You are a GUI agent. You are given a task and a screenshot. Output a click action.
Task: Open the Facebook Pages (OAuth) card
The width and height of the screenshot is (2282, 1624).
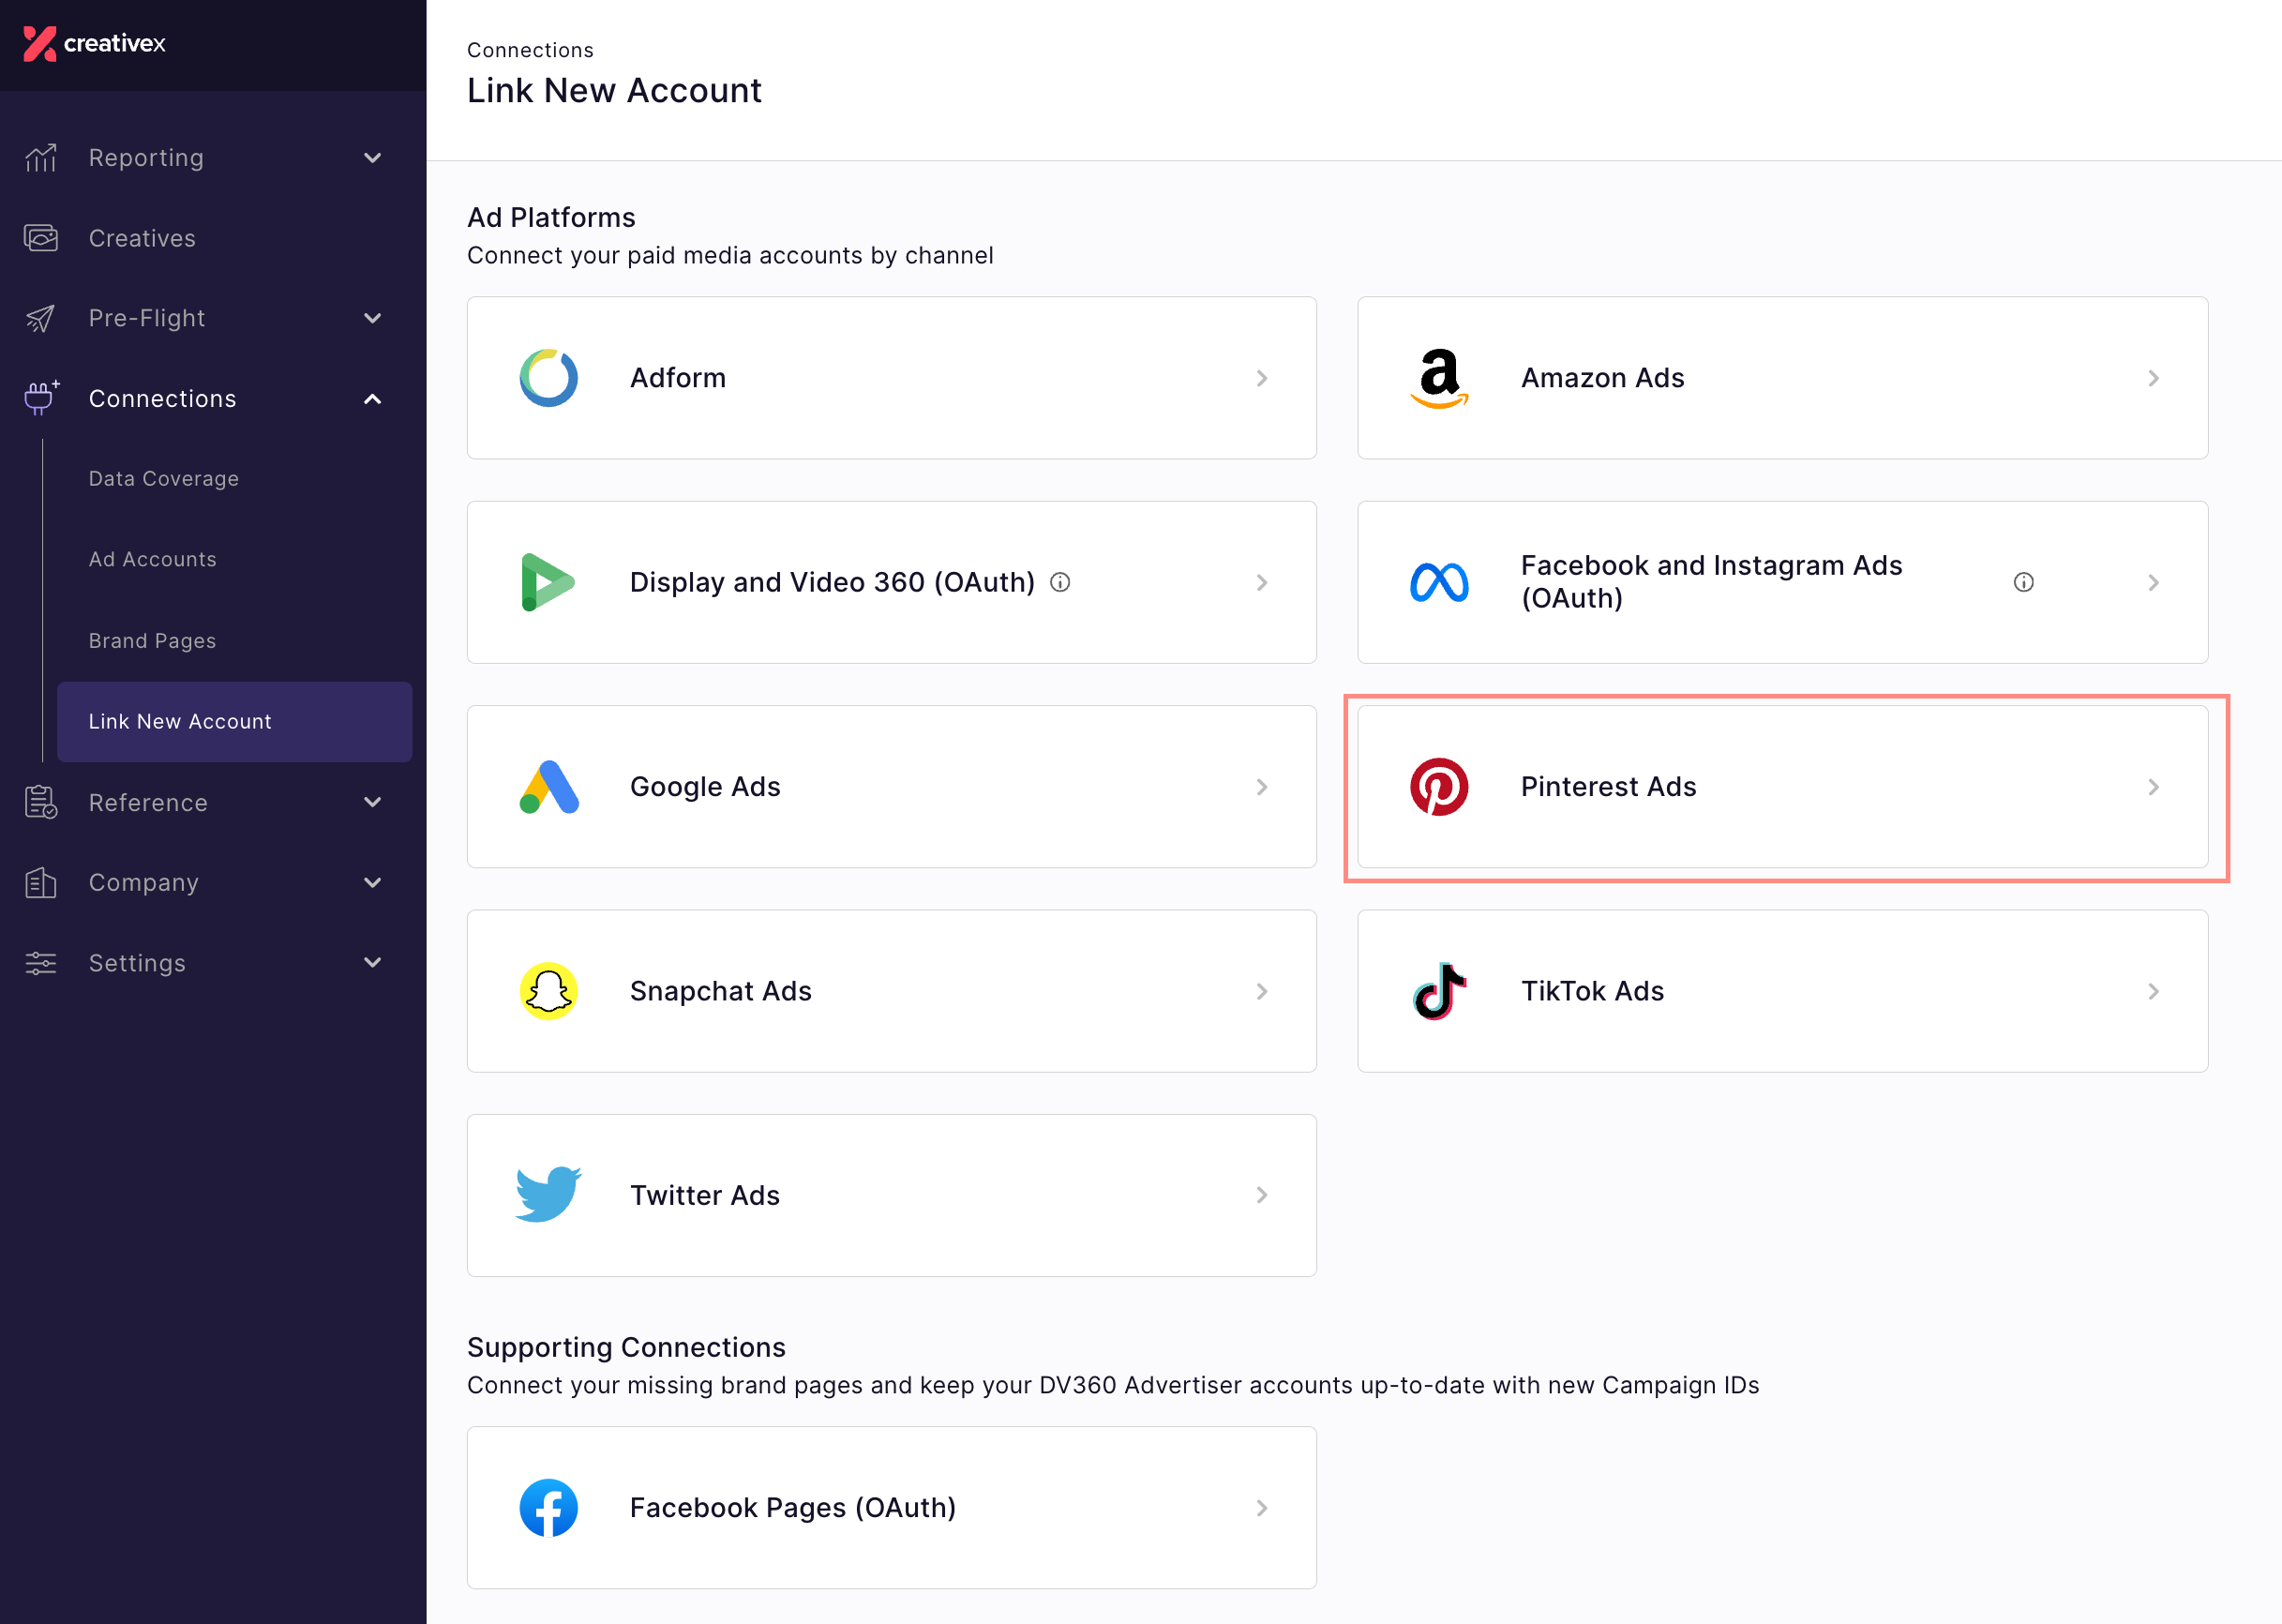(x=891, y=1507)
